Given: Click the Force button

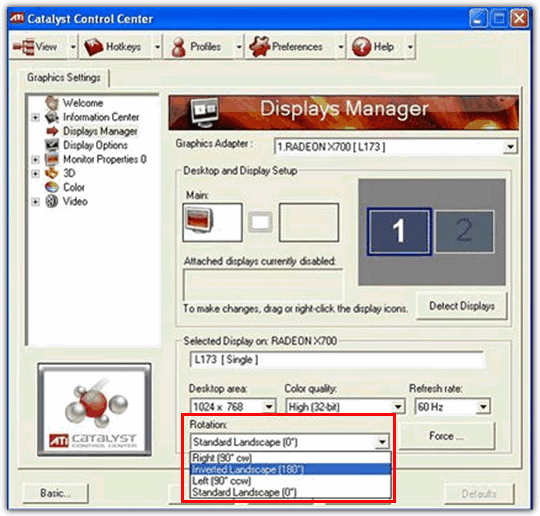Looking at the screenshot, I should (x=446, y=436).
